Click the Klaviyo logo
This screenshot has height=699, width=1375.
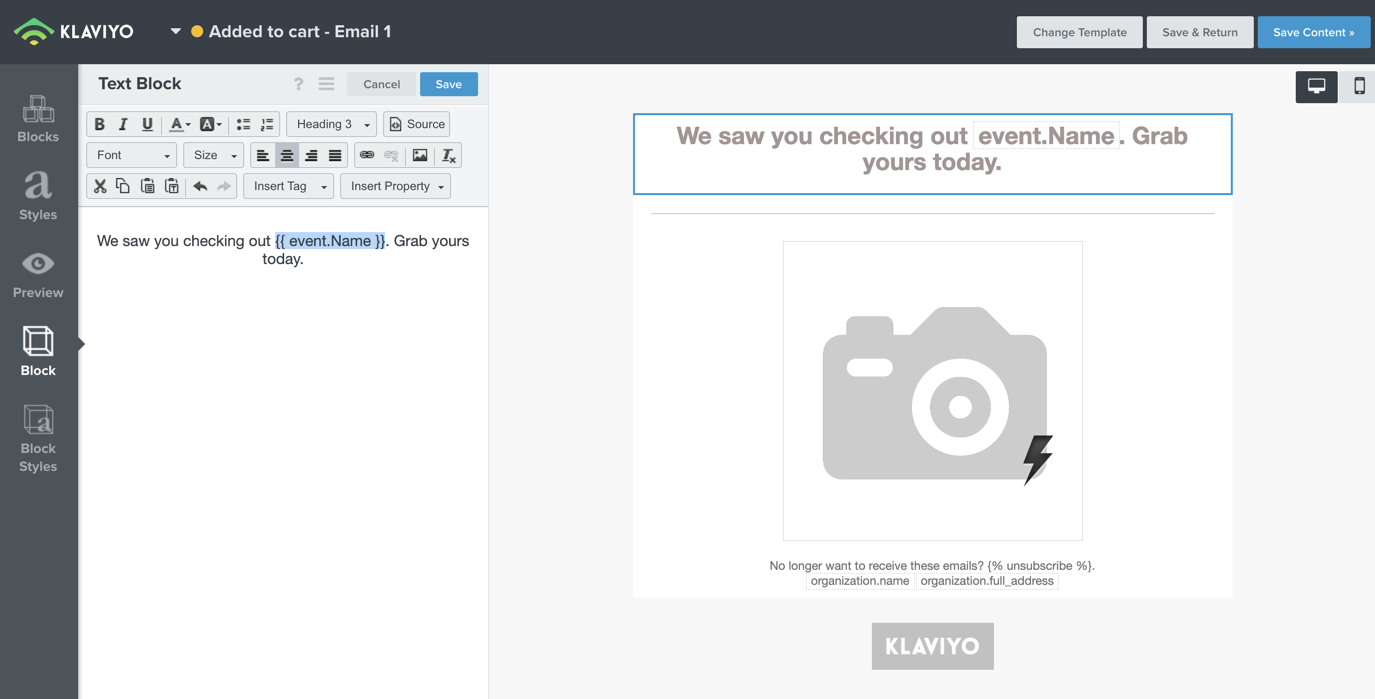(x=73, y=32)
